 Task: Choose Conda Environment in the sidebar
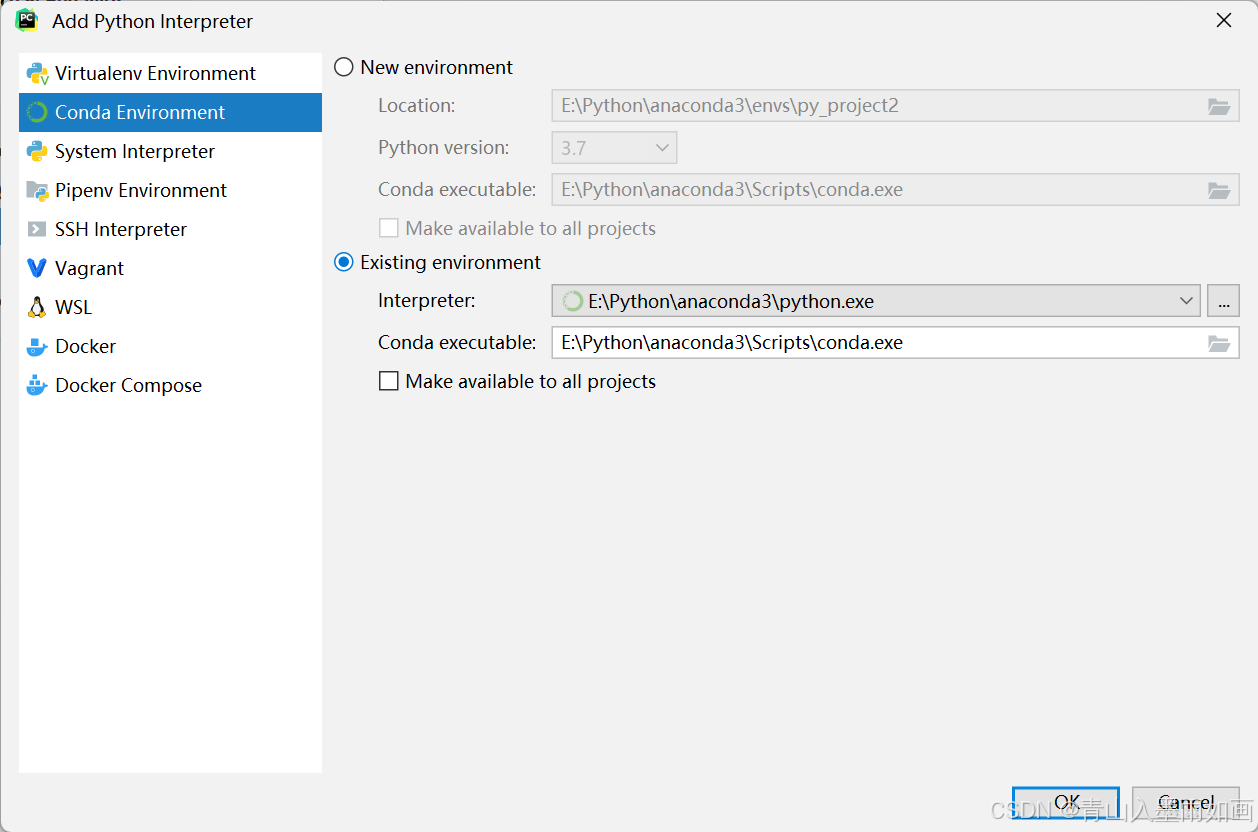tap(170, 113)
